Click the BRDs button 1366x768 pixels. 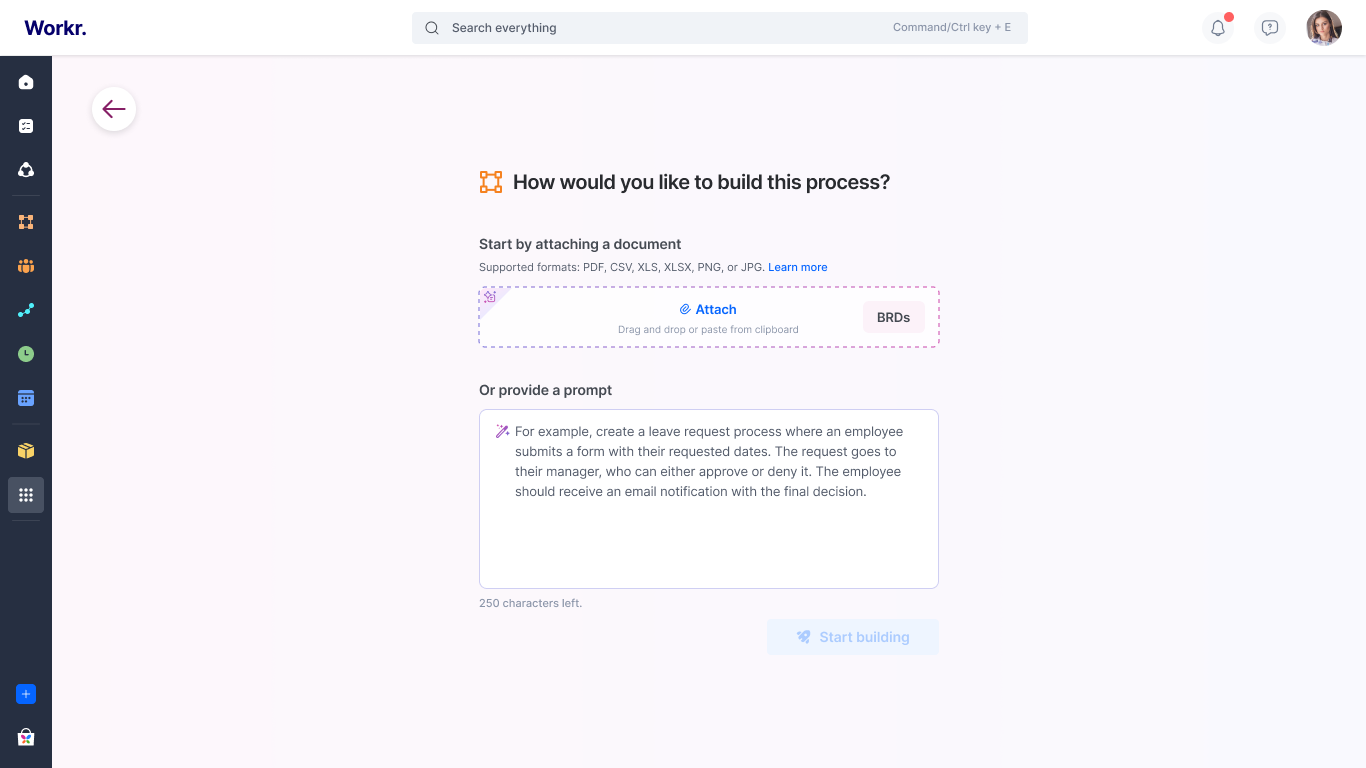tap(893, 317)
